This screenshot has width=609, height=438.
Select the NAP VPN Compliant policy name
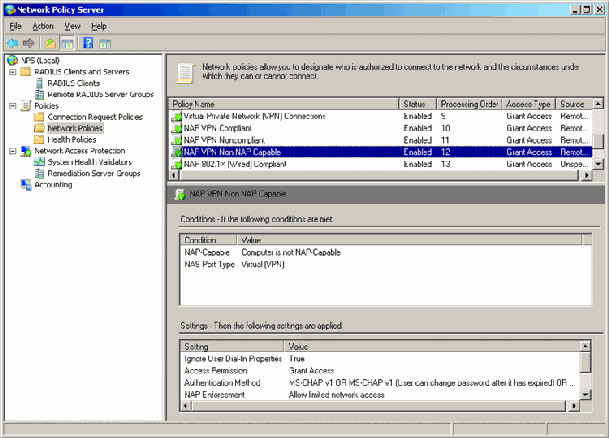(217, 128)
